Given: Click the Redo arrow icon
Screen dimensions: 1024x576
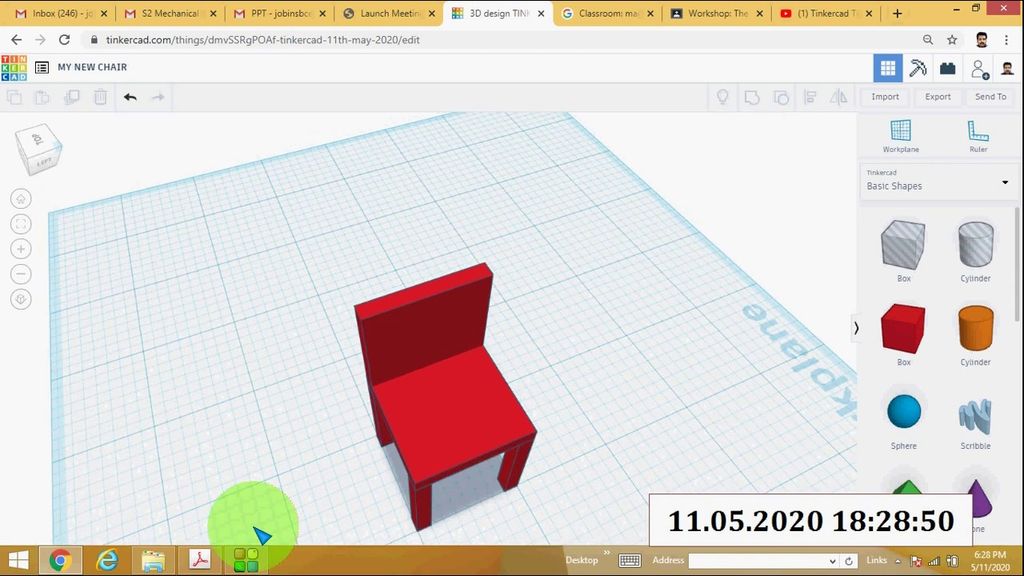Looking at the screenshot, I should tap(158, 97).
